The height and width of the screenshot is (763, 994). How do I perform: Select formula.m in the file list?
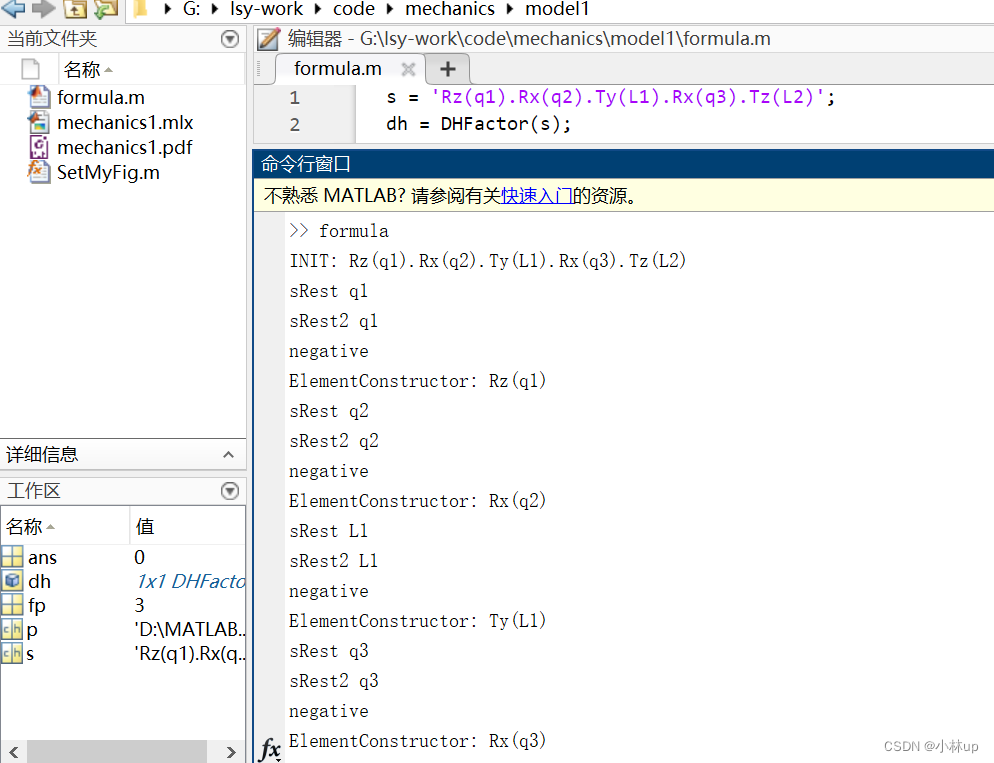[x=101, y=98]
